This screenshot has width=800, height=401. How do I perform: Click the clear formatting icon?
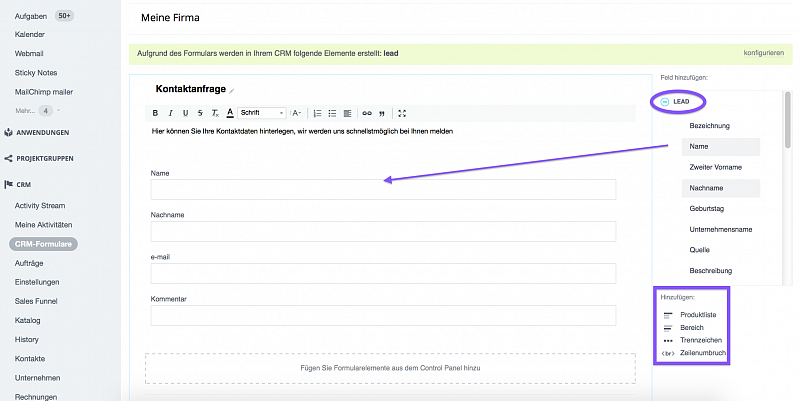[x=215, y=113]
